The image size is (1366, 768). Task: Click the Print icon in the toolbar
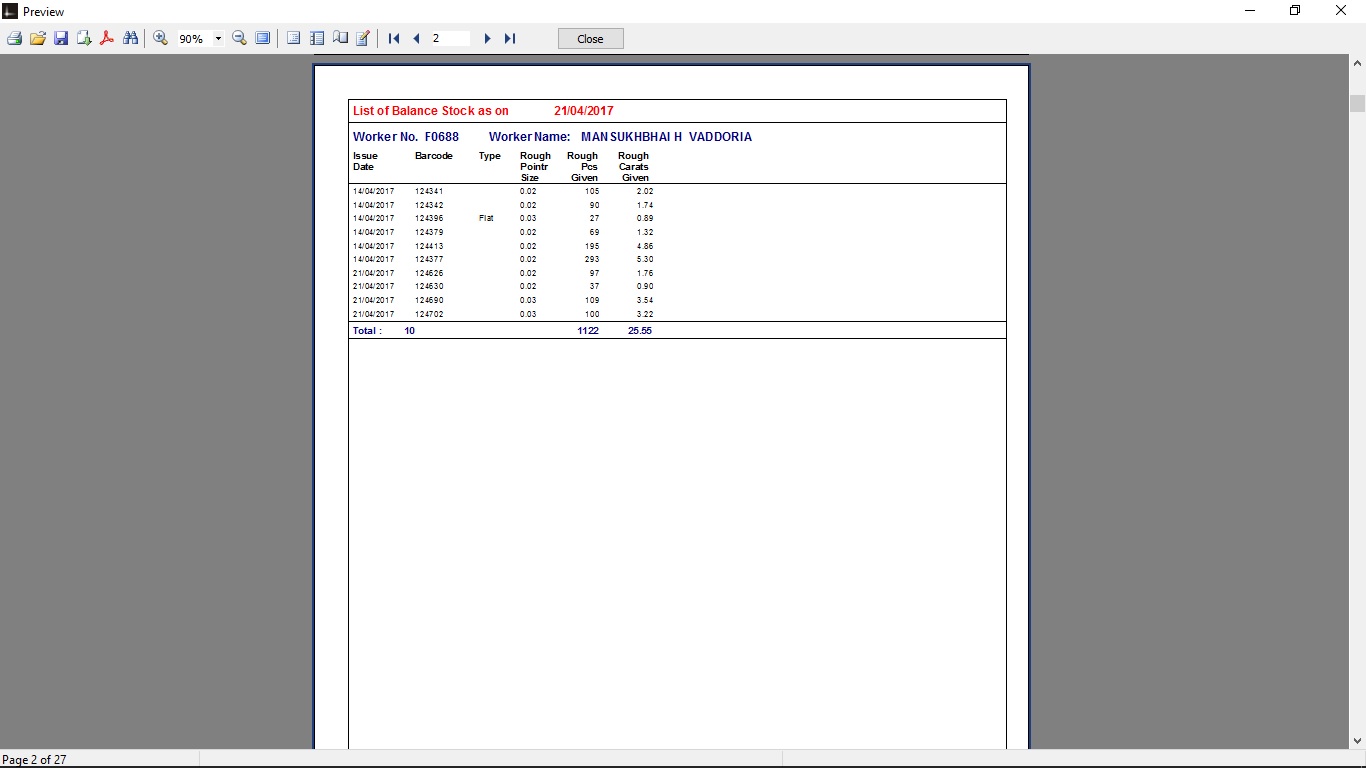pos(14,38)
